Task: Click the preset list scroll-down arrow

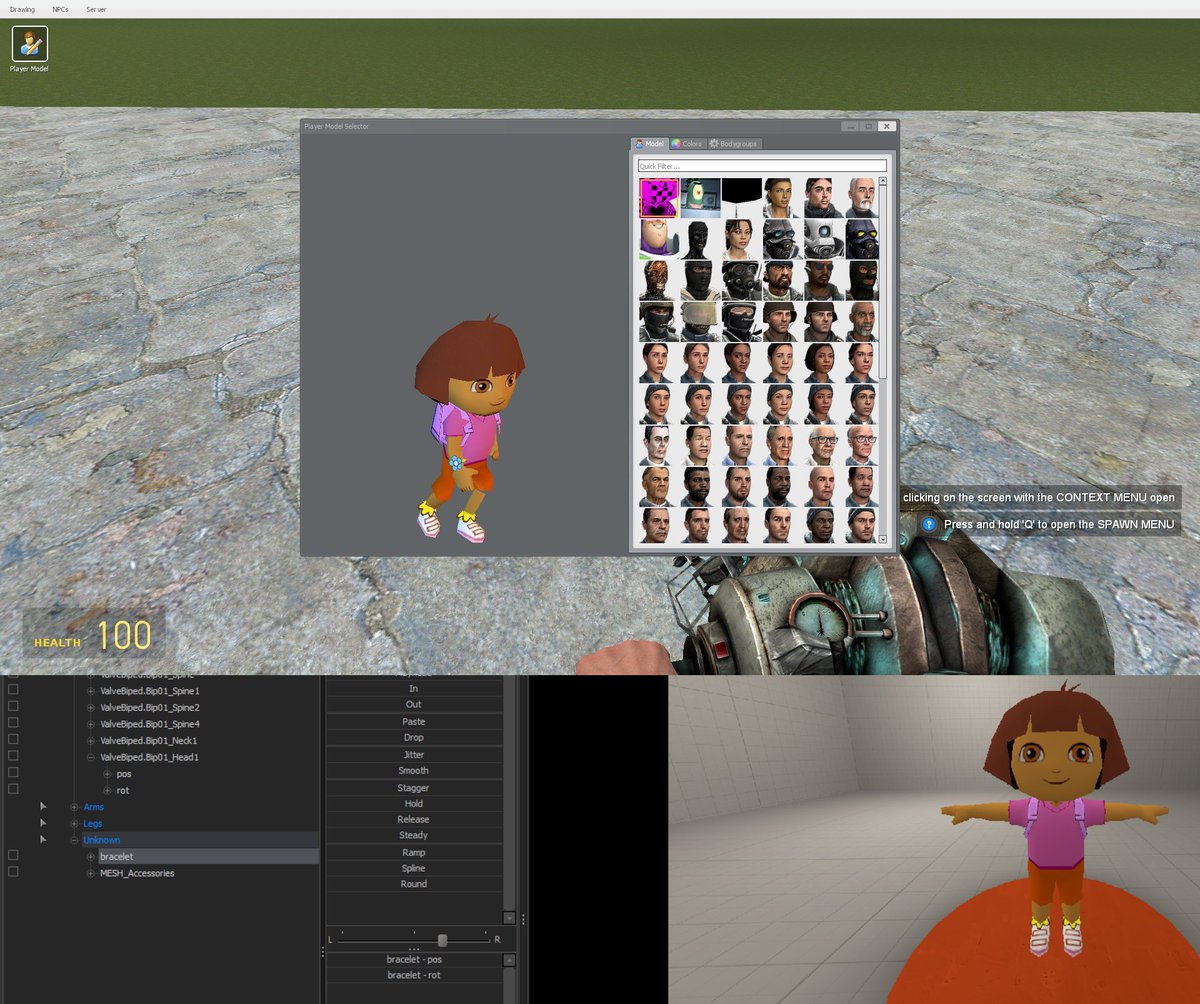Action: click(509, 917)
